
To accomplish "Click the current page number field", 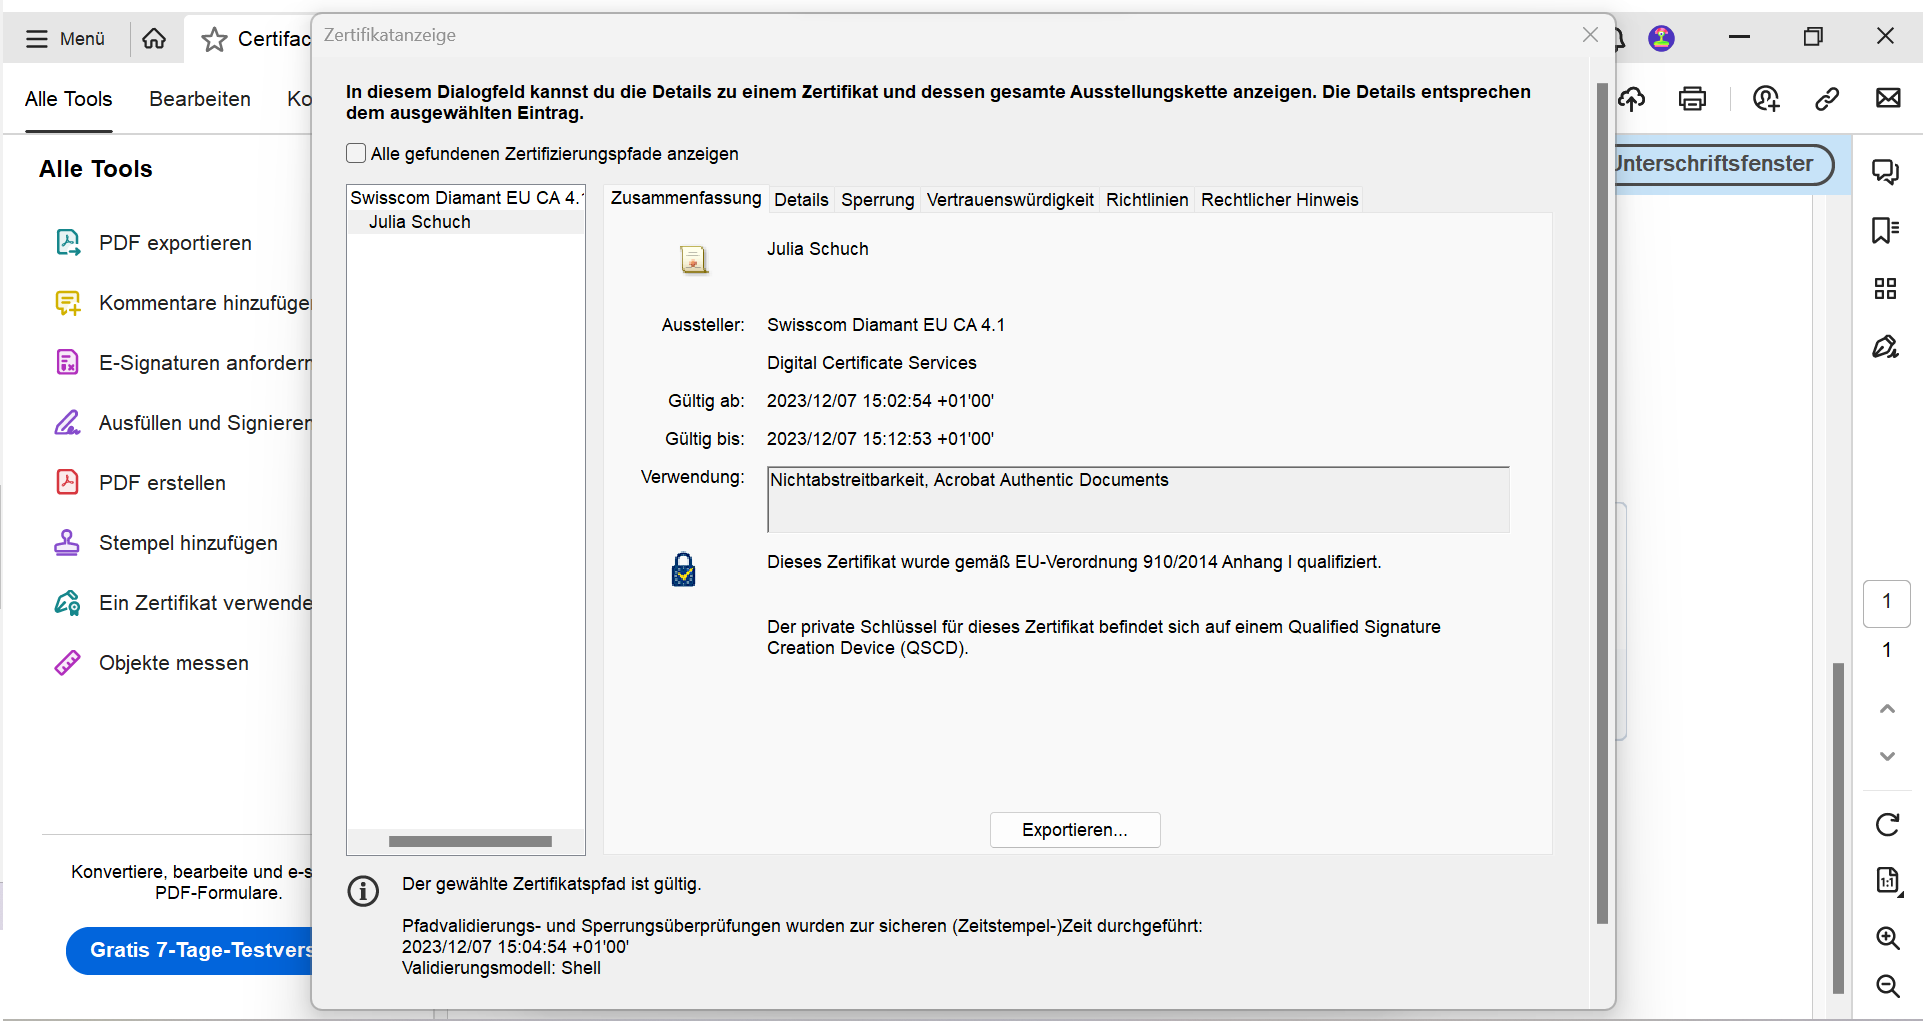I will coord(1886,603).
